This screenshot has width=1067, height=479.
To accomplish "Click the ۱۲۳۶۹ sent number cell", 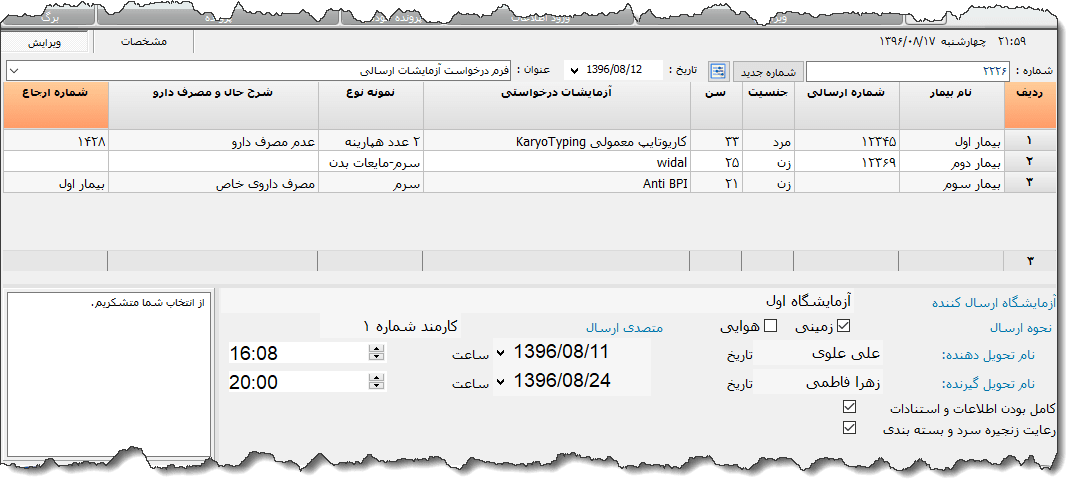I will pyautogui.click(x=847, y=161).
